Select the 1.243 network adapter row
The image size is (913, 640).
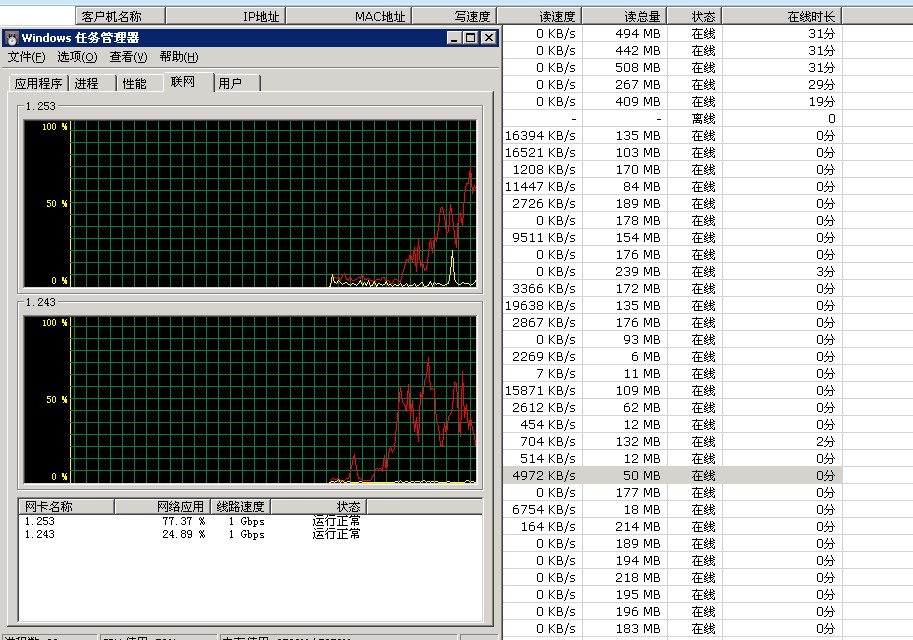[x=40, y=534]
